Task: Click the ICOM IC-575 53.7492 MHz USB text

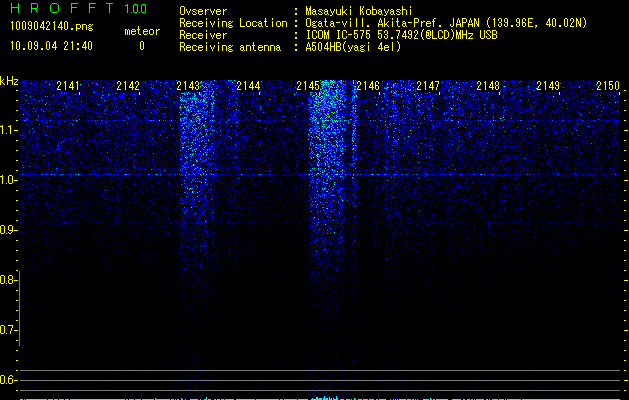Action: [x=401, y=35]
